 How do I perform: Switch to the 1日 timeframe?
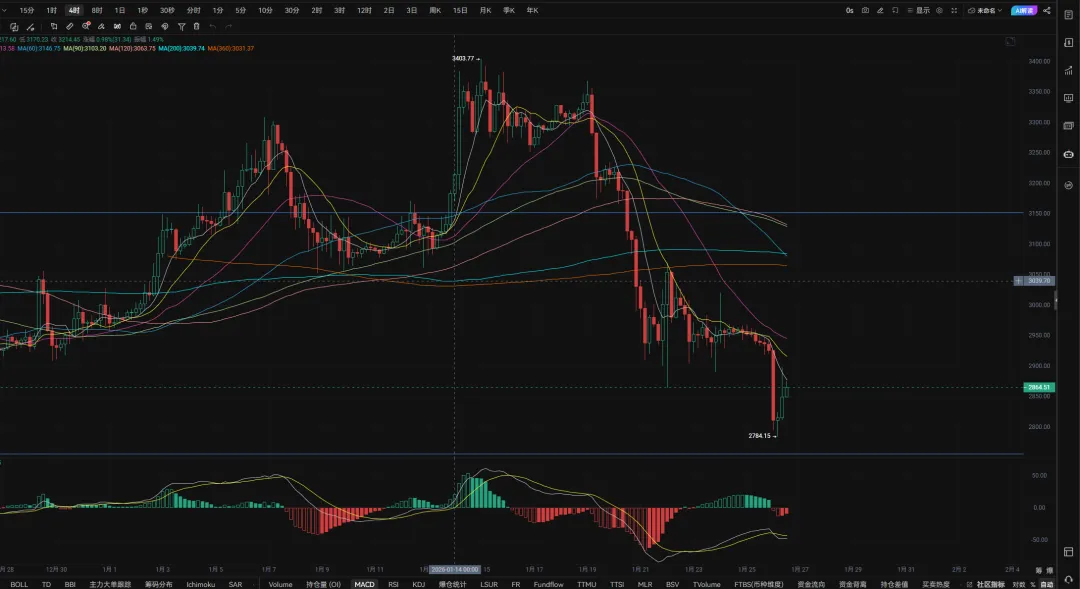click(120, 10)
